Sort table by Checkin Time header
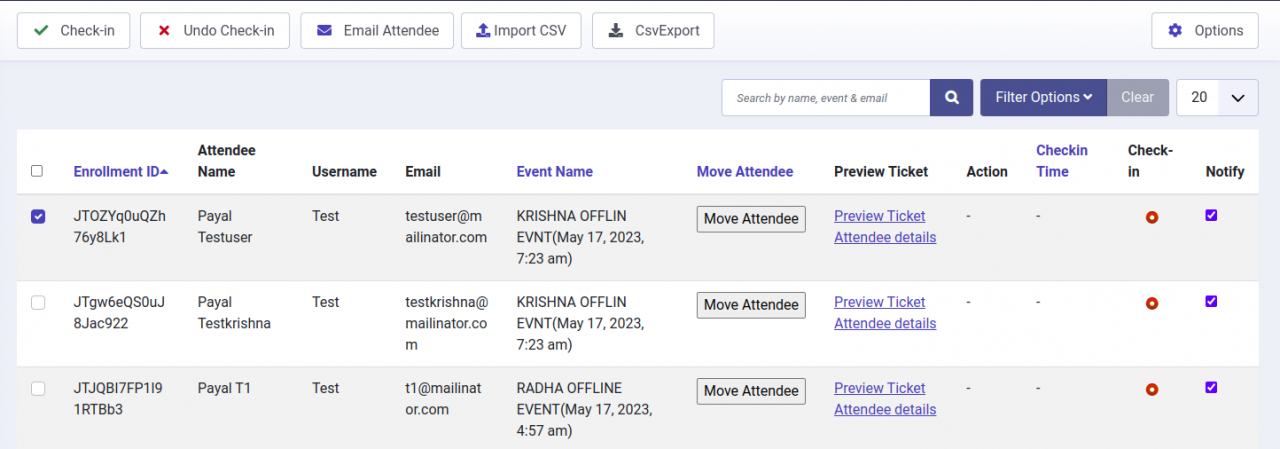This screenshot has width=1280, height=449. pos(1061,161)
